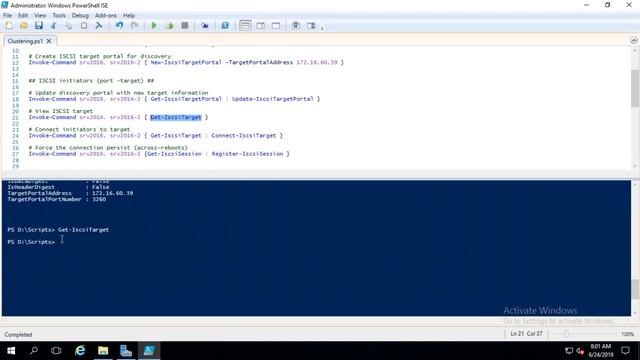Open the Edit menu

click(x=23, y=16)
